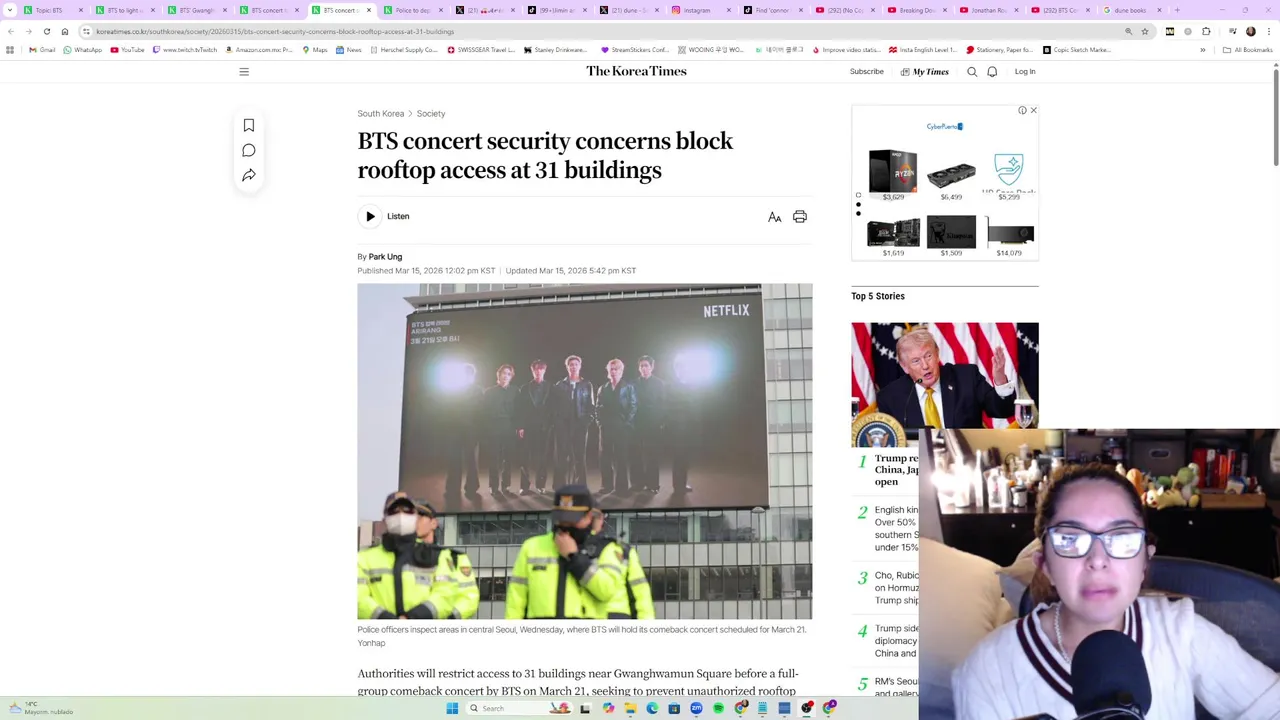Open the Gmail bookmark
The image size is (1280, 720).
[42, 50]
